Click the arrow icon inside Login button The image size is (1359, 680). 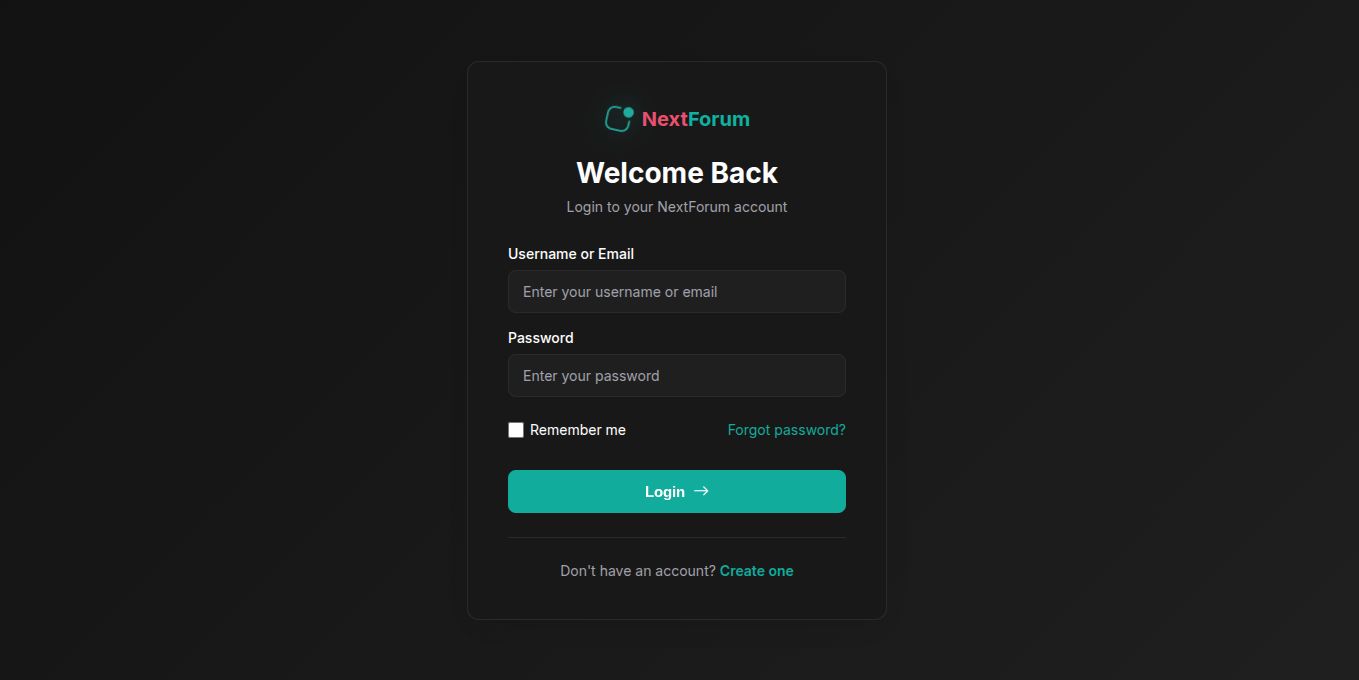701,491
